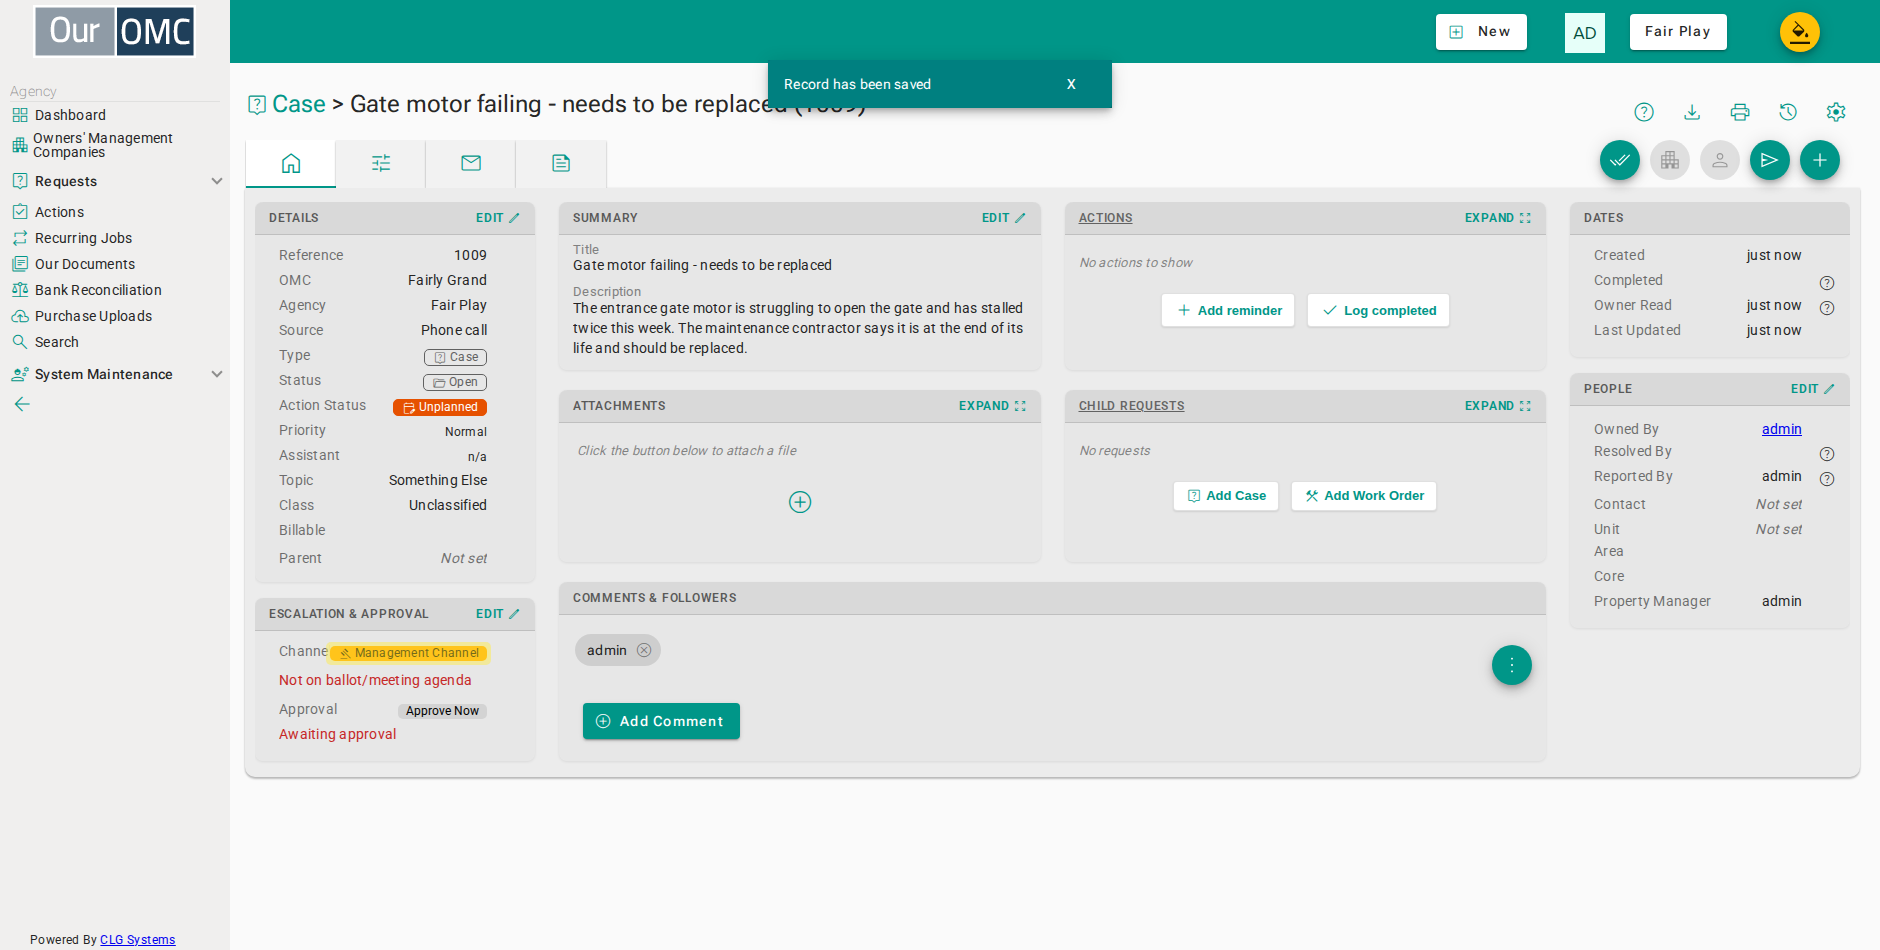1880x950 pixels.
Task: Click the New button in header
Action: coord(1481,32)
